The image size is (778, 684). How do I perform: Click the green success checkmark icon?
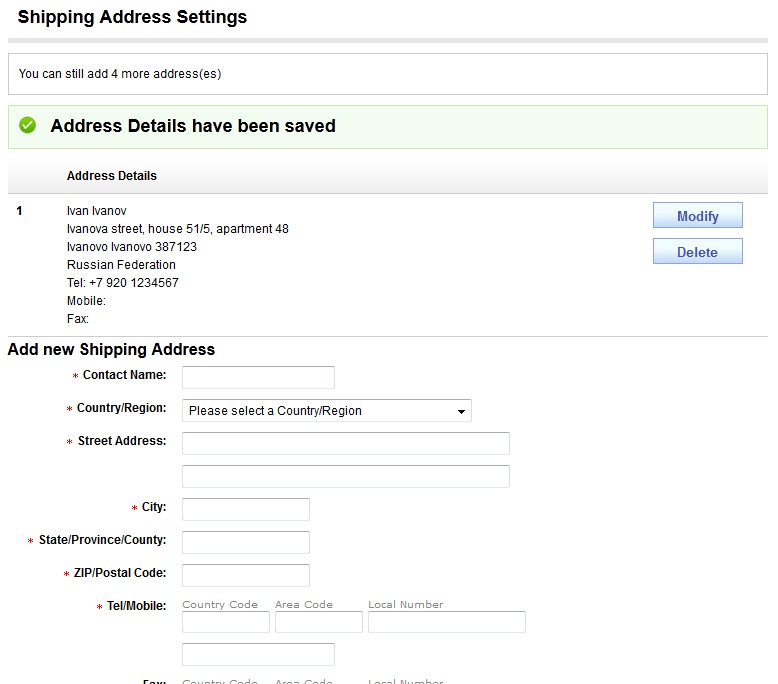pyautogui.click(x=28, y=126)
